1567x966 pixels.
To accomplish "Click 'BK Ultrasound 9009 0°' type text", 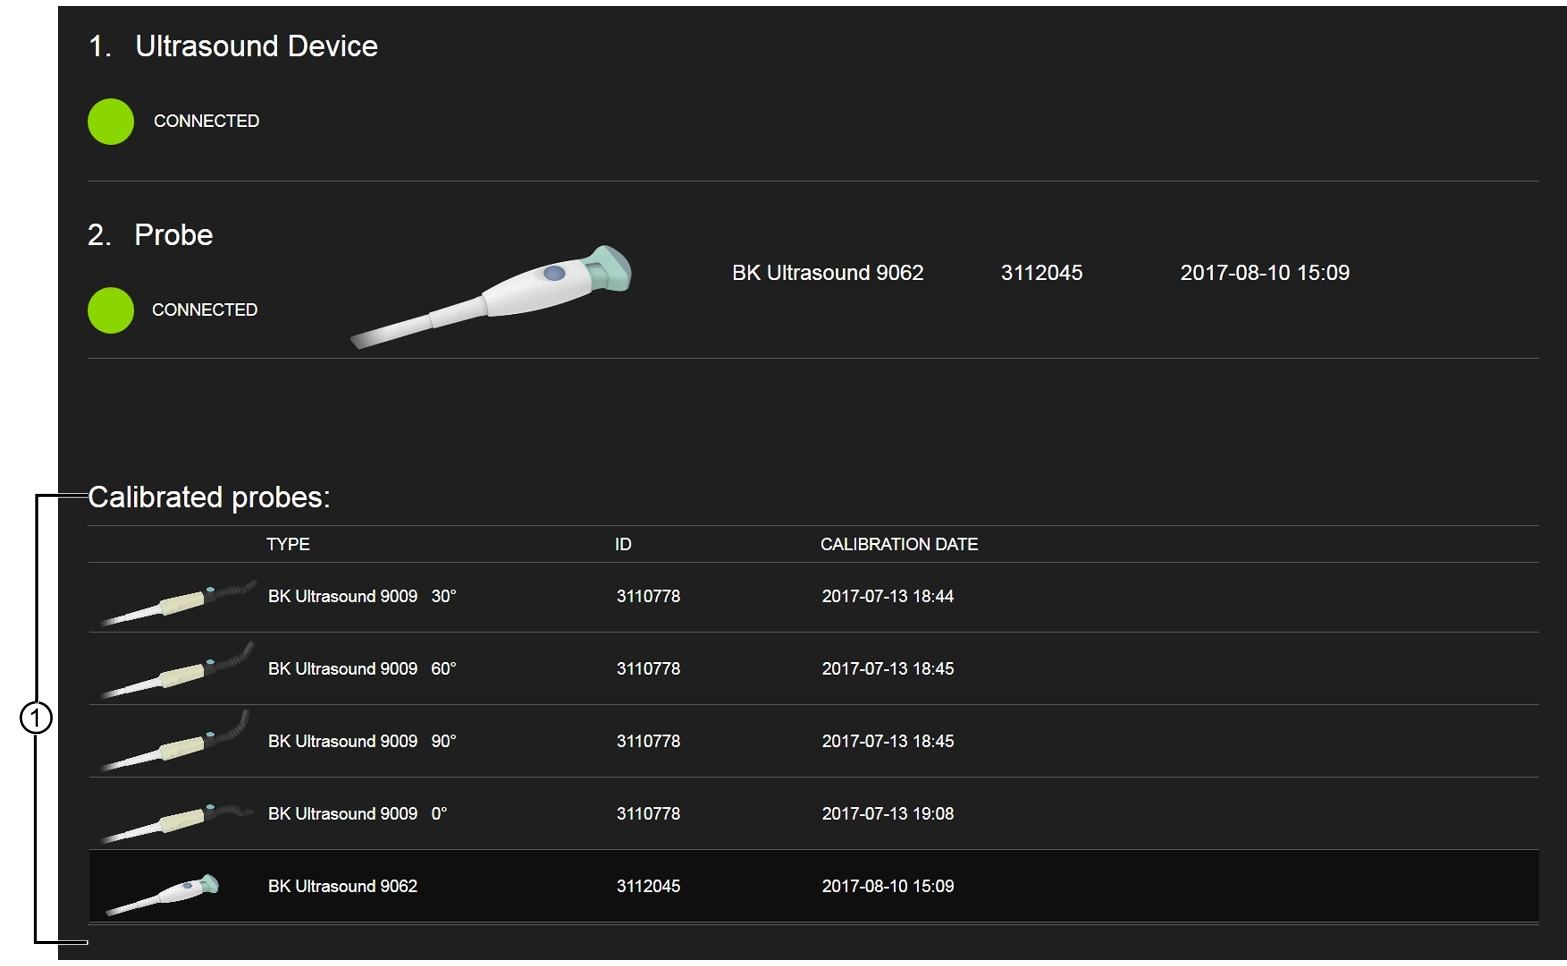I will [357, 814].
